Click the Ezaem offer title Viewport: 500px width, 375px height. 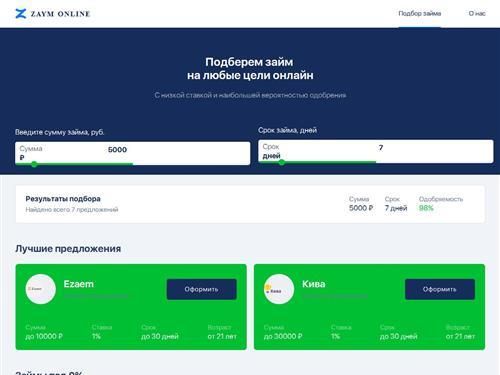coord(79,284)
